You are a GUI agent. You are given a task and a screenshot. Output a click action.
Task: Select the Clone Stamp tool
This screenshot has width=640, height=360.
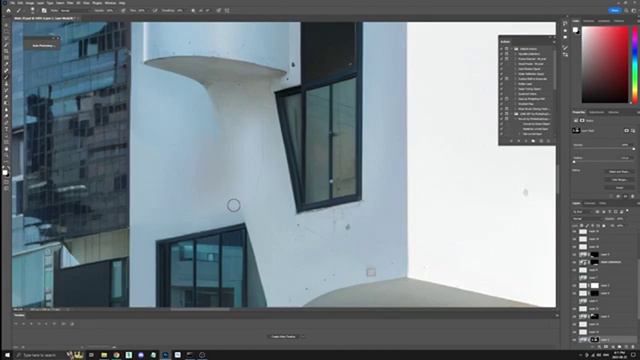6,84
